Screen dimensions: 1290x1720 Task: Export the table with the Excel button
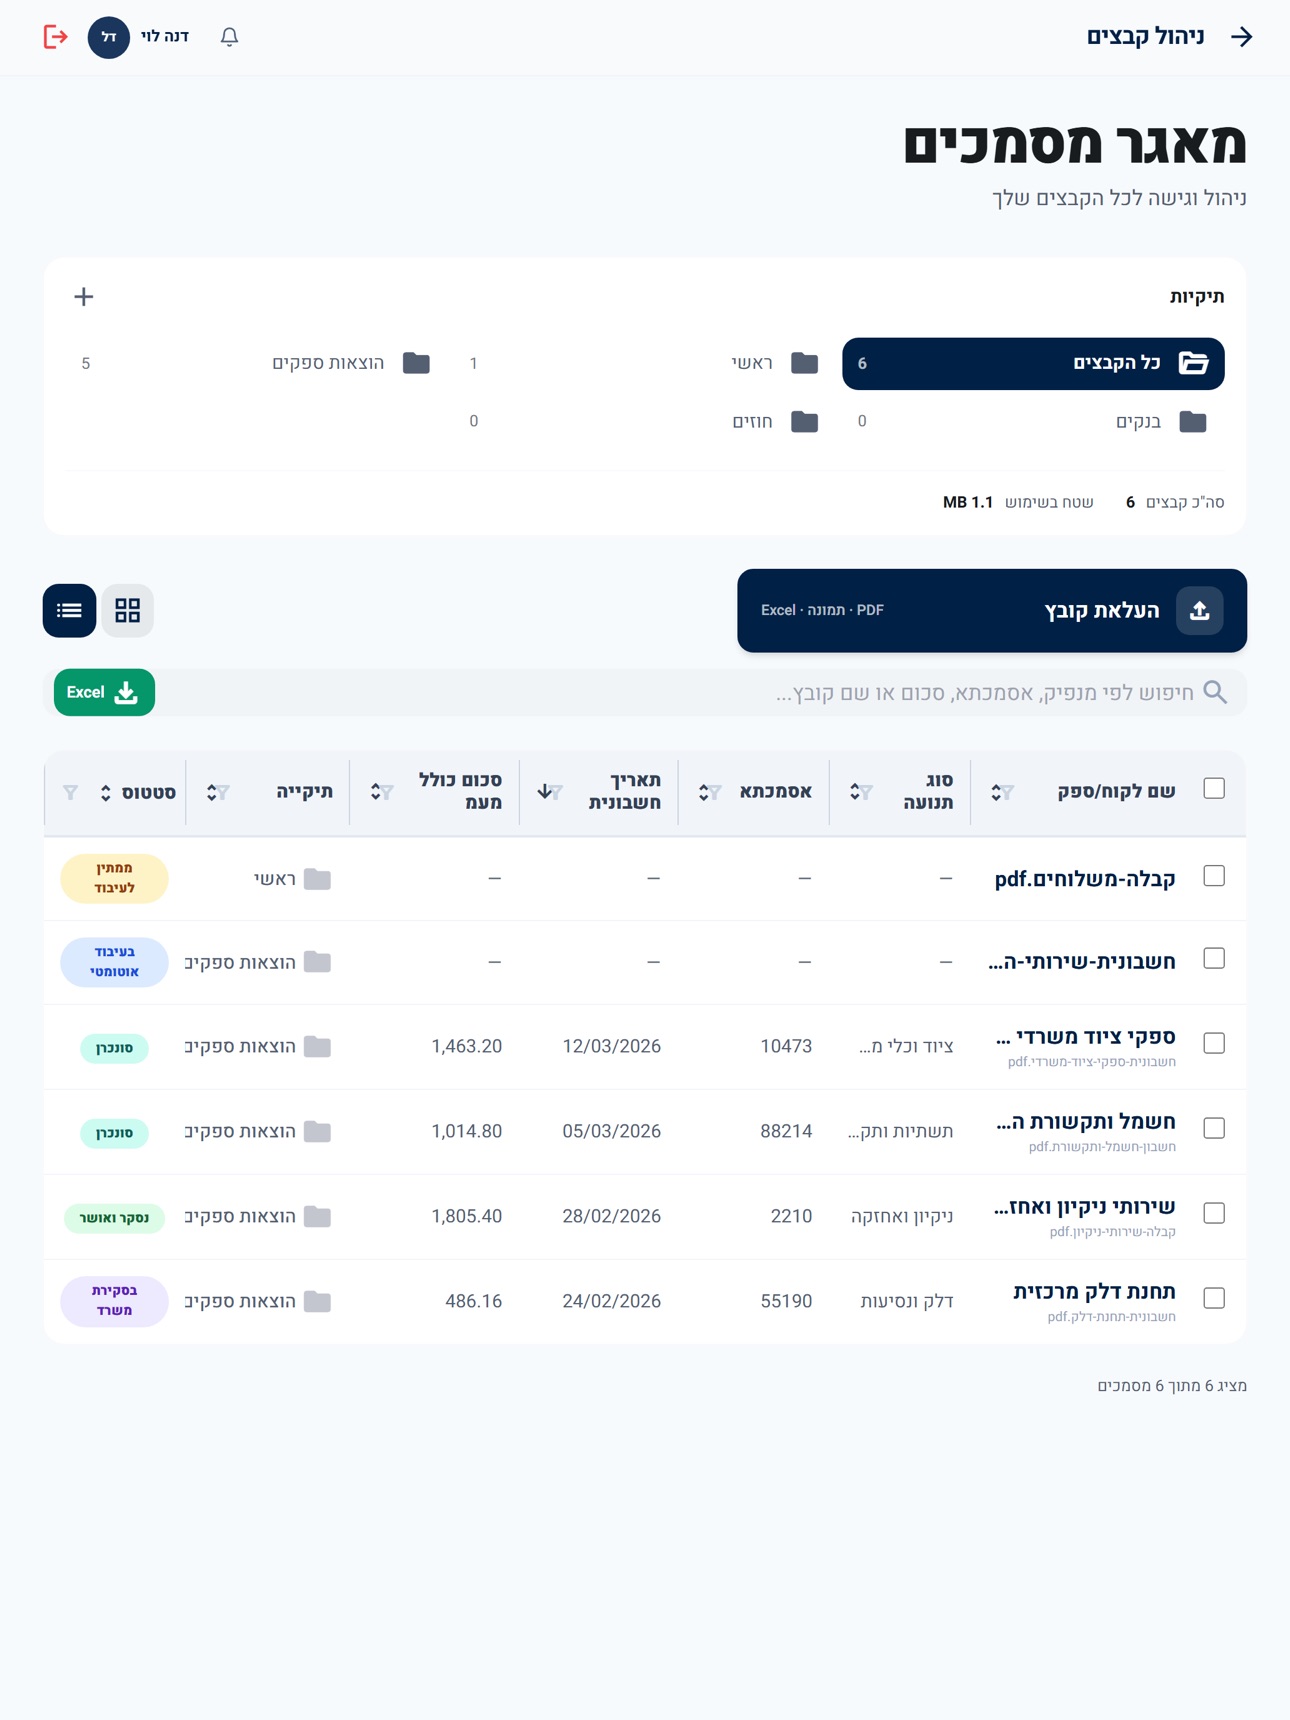click(104, 692)
